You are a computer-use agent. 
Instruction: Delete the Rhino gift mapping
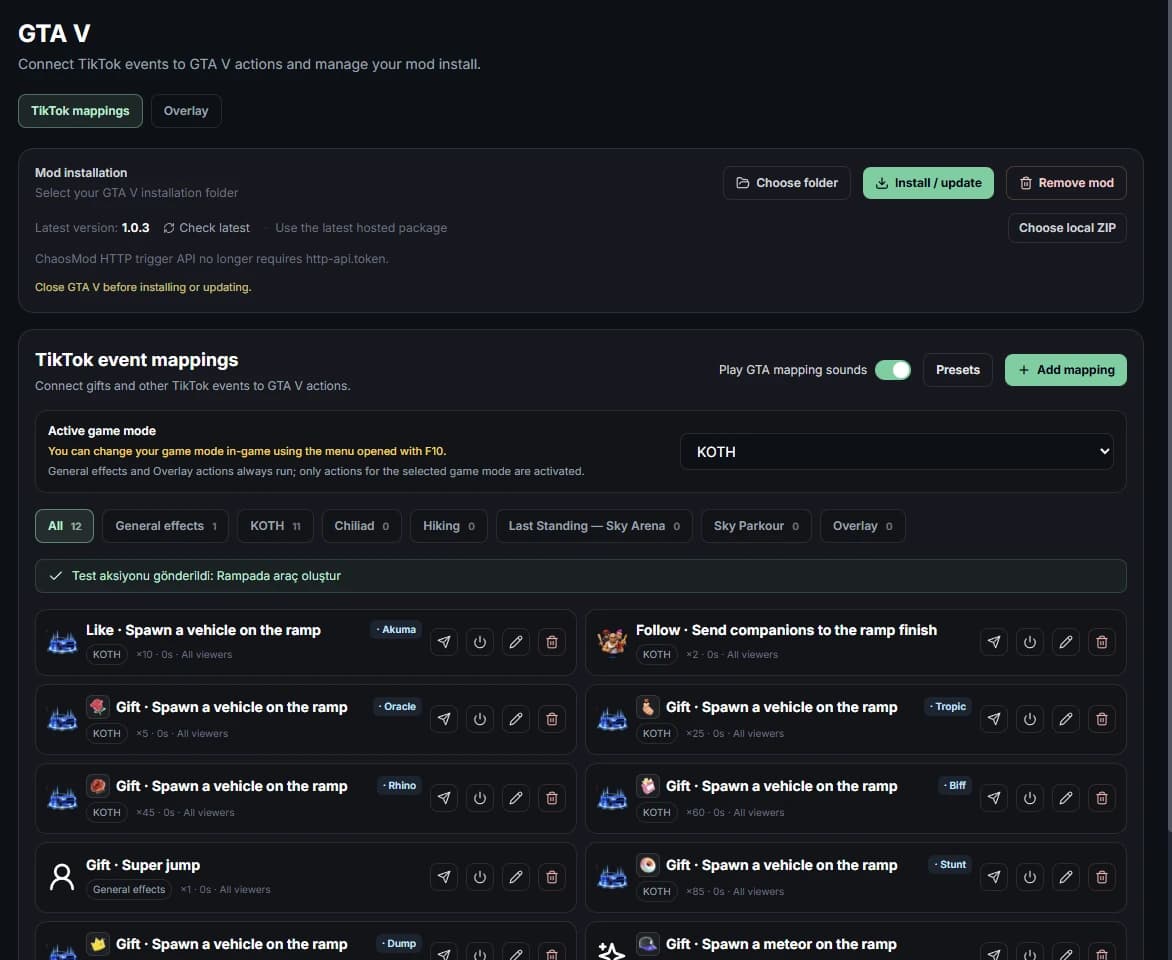pyautogui.click(x=552, y=799)
